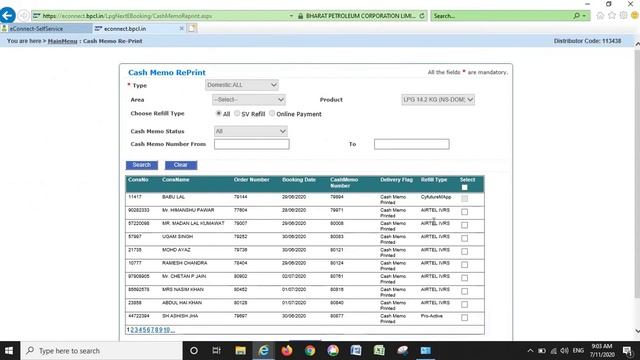Open a new tab with the blank tab button
The height and width of the screenshot is (360, 640).
pyautogui.click(x=192, y=28)
